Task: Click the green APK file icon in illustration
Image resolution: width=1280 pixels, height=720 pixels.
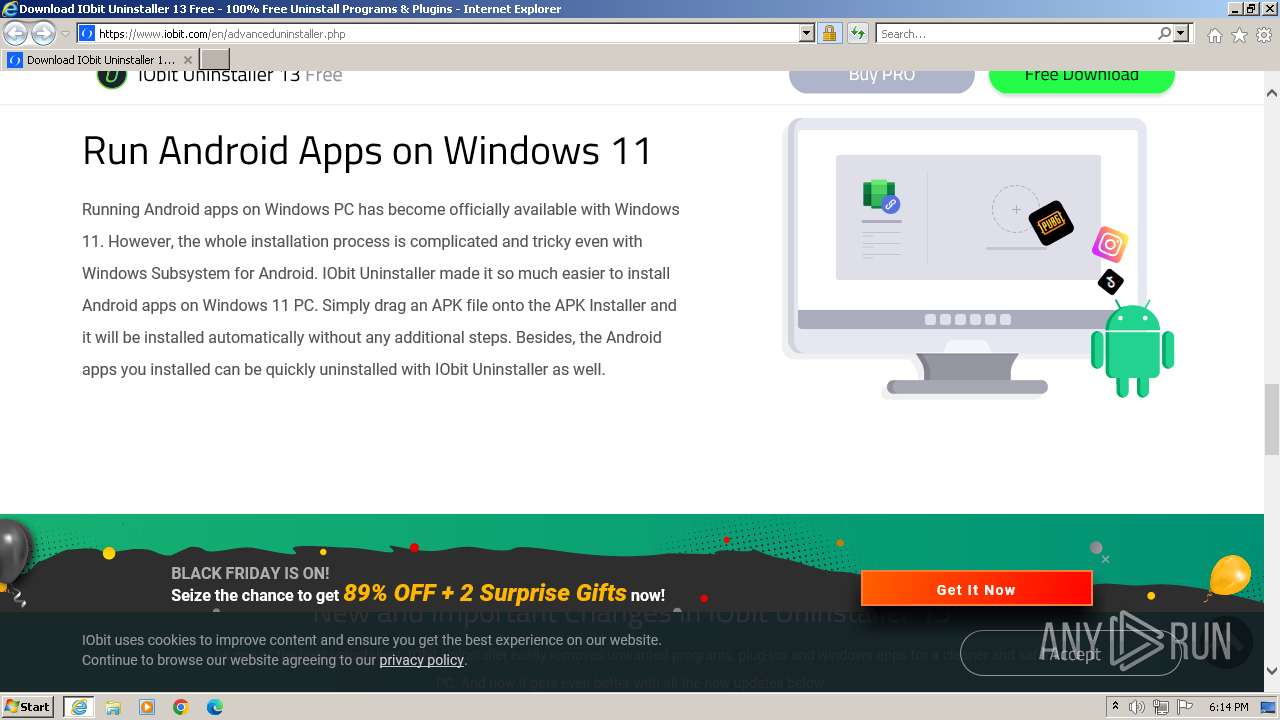Action: coord(880,195)
